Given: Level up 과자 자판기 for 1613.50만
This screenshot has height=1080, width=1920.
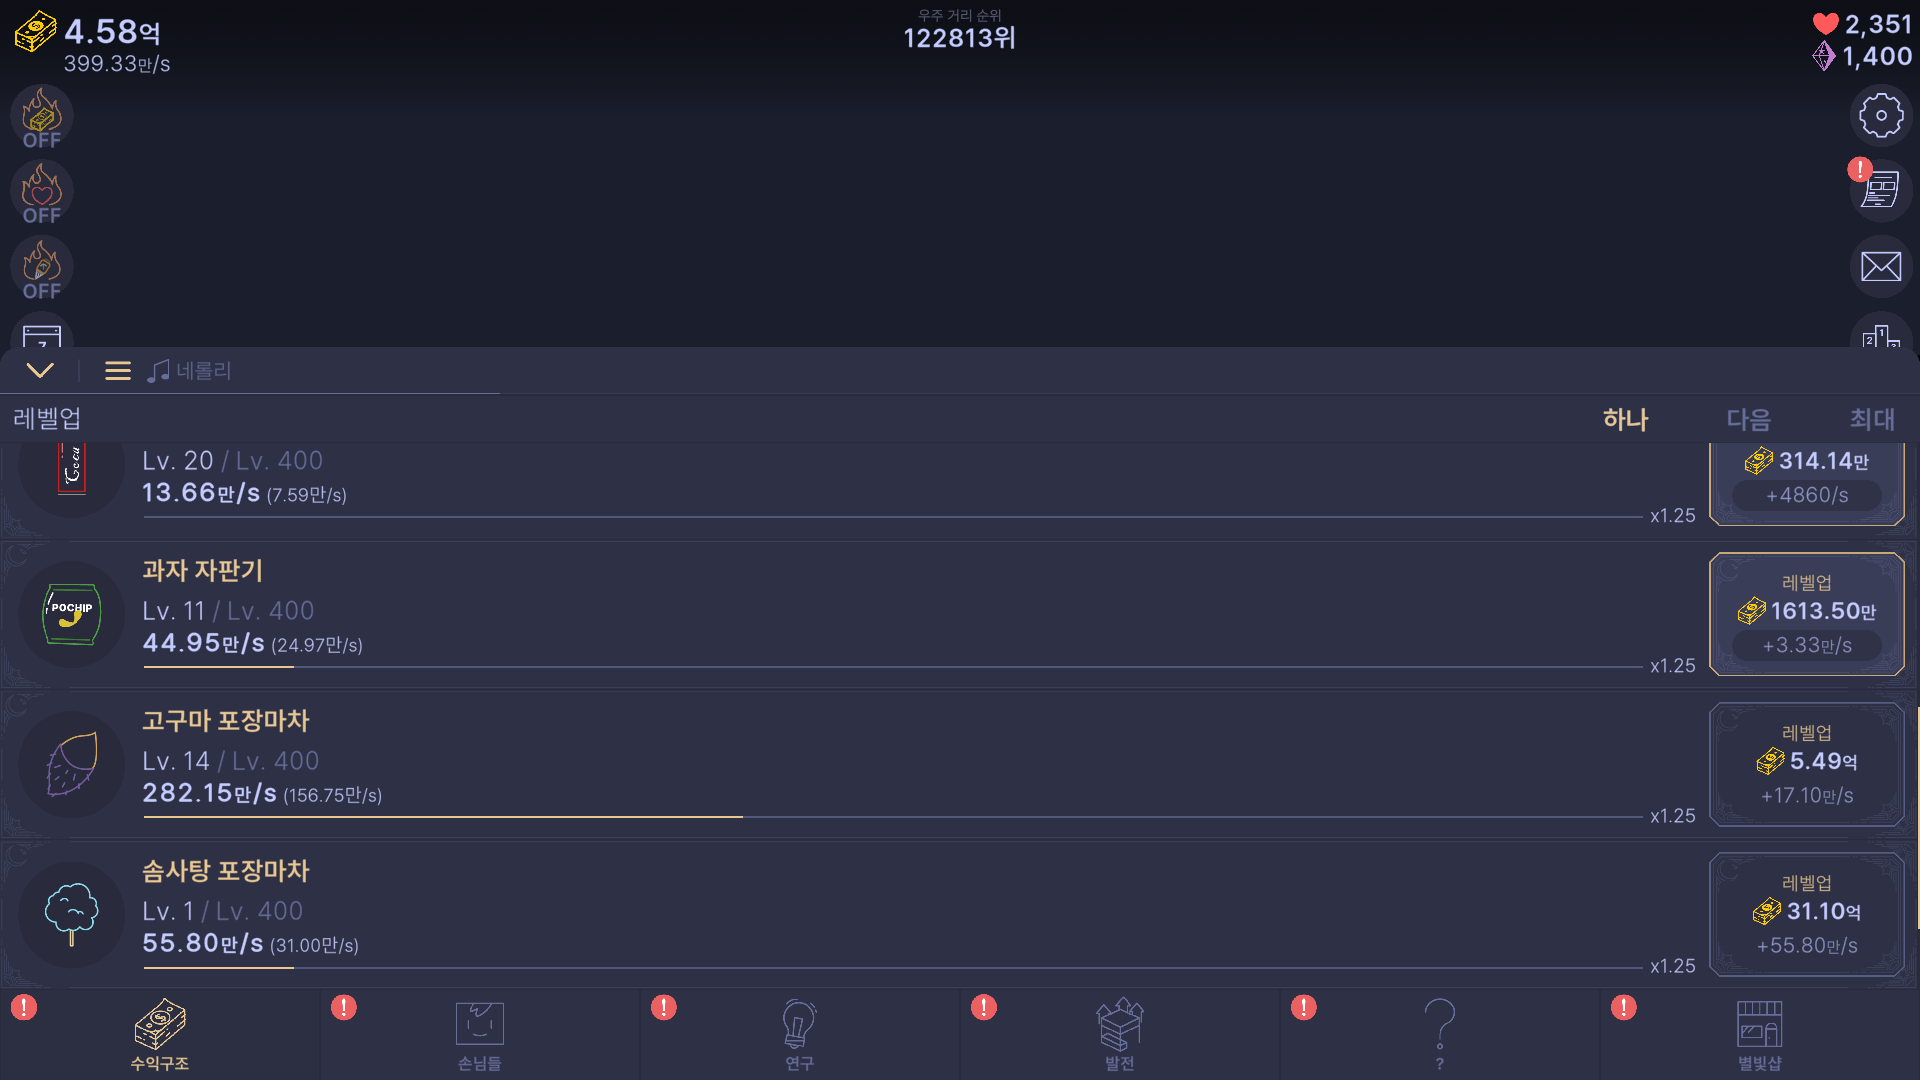Looking at the screenshot, I should (1806, 614).
